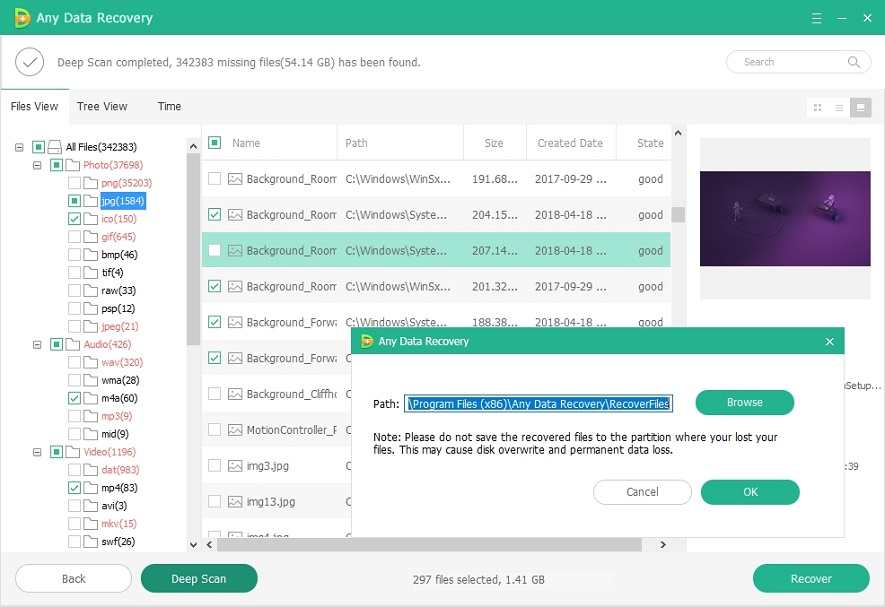Switch to preview pane view icon
The width and height of the screenshot is (885, 607).
tap(861, 107)
